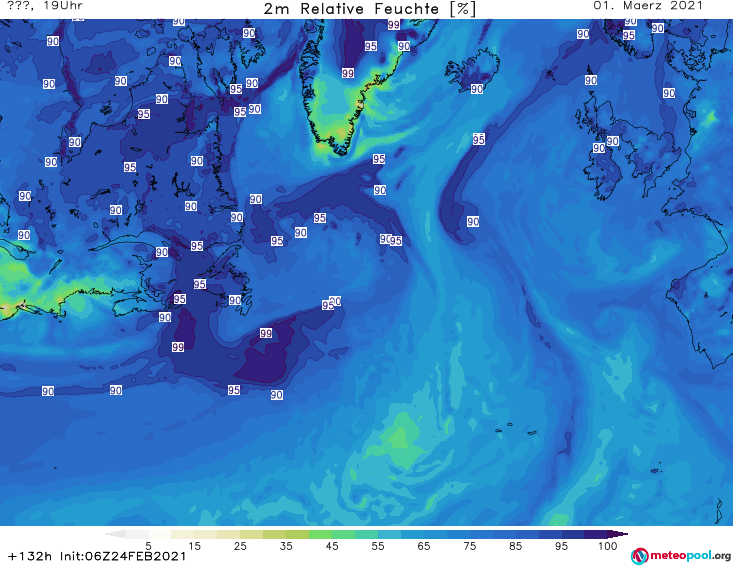The height and width of the screenshot is (566, 733).
Task: Click the legend value '45'
Action: pos(332,546)
